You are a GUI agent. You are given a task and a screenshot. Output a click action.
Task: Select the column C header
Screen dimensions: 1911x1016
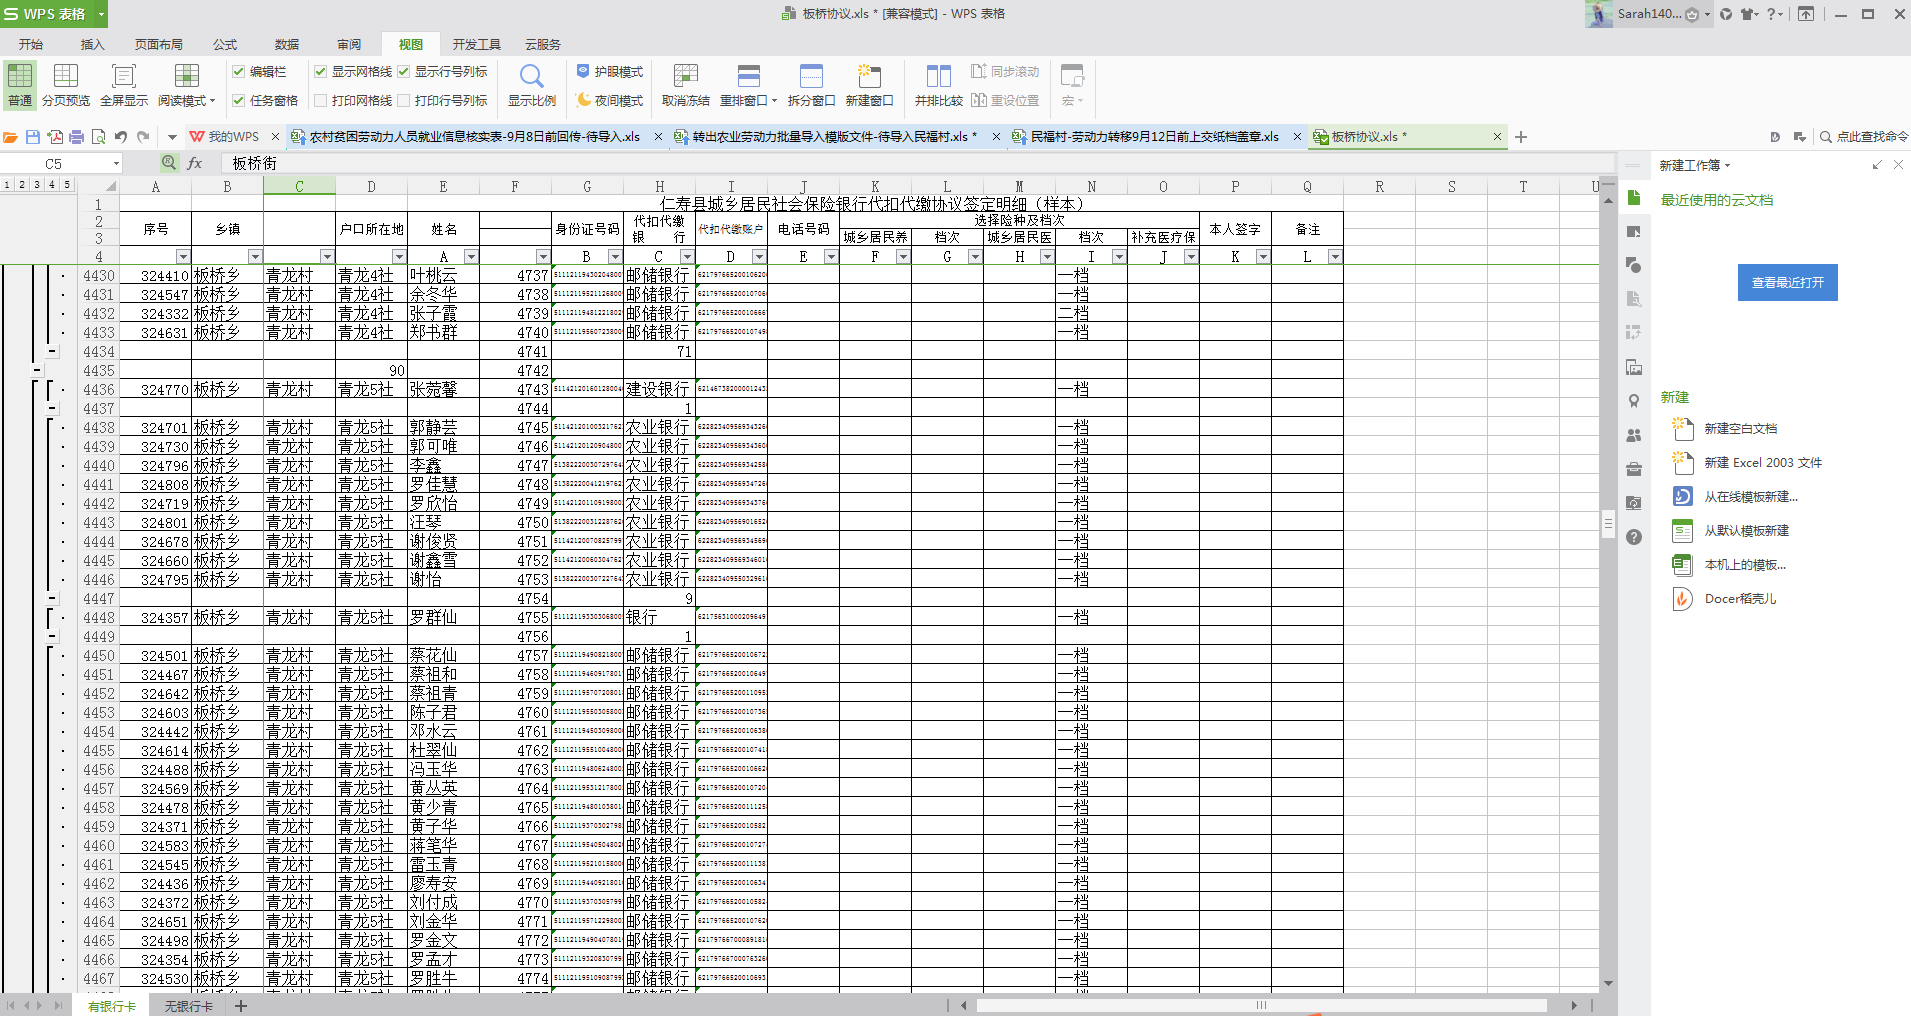pyautogui.click(x=299, y=187)
